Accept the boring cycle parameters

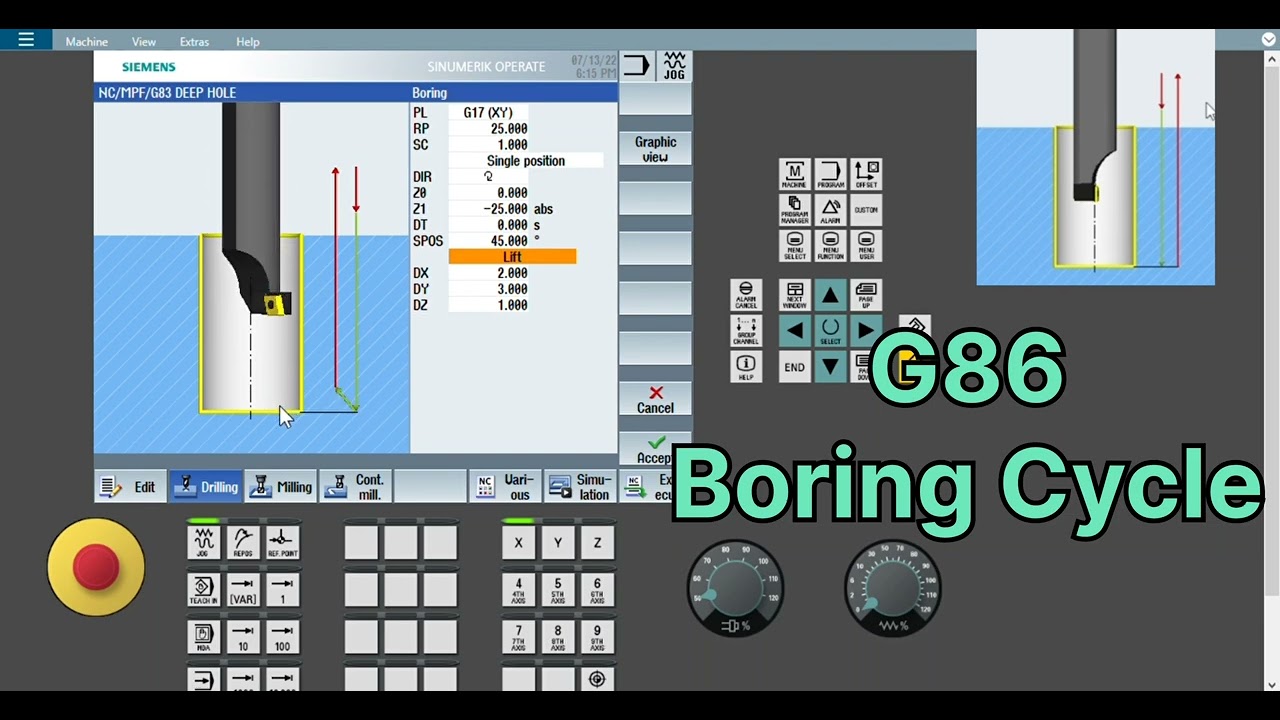(x=655, y=449)
